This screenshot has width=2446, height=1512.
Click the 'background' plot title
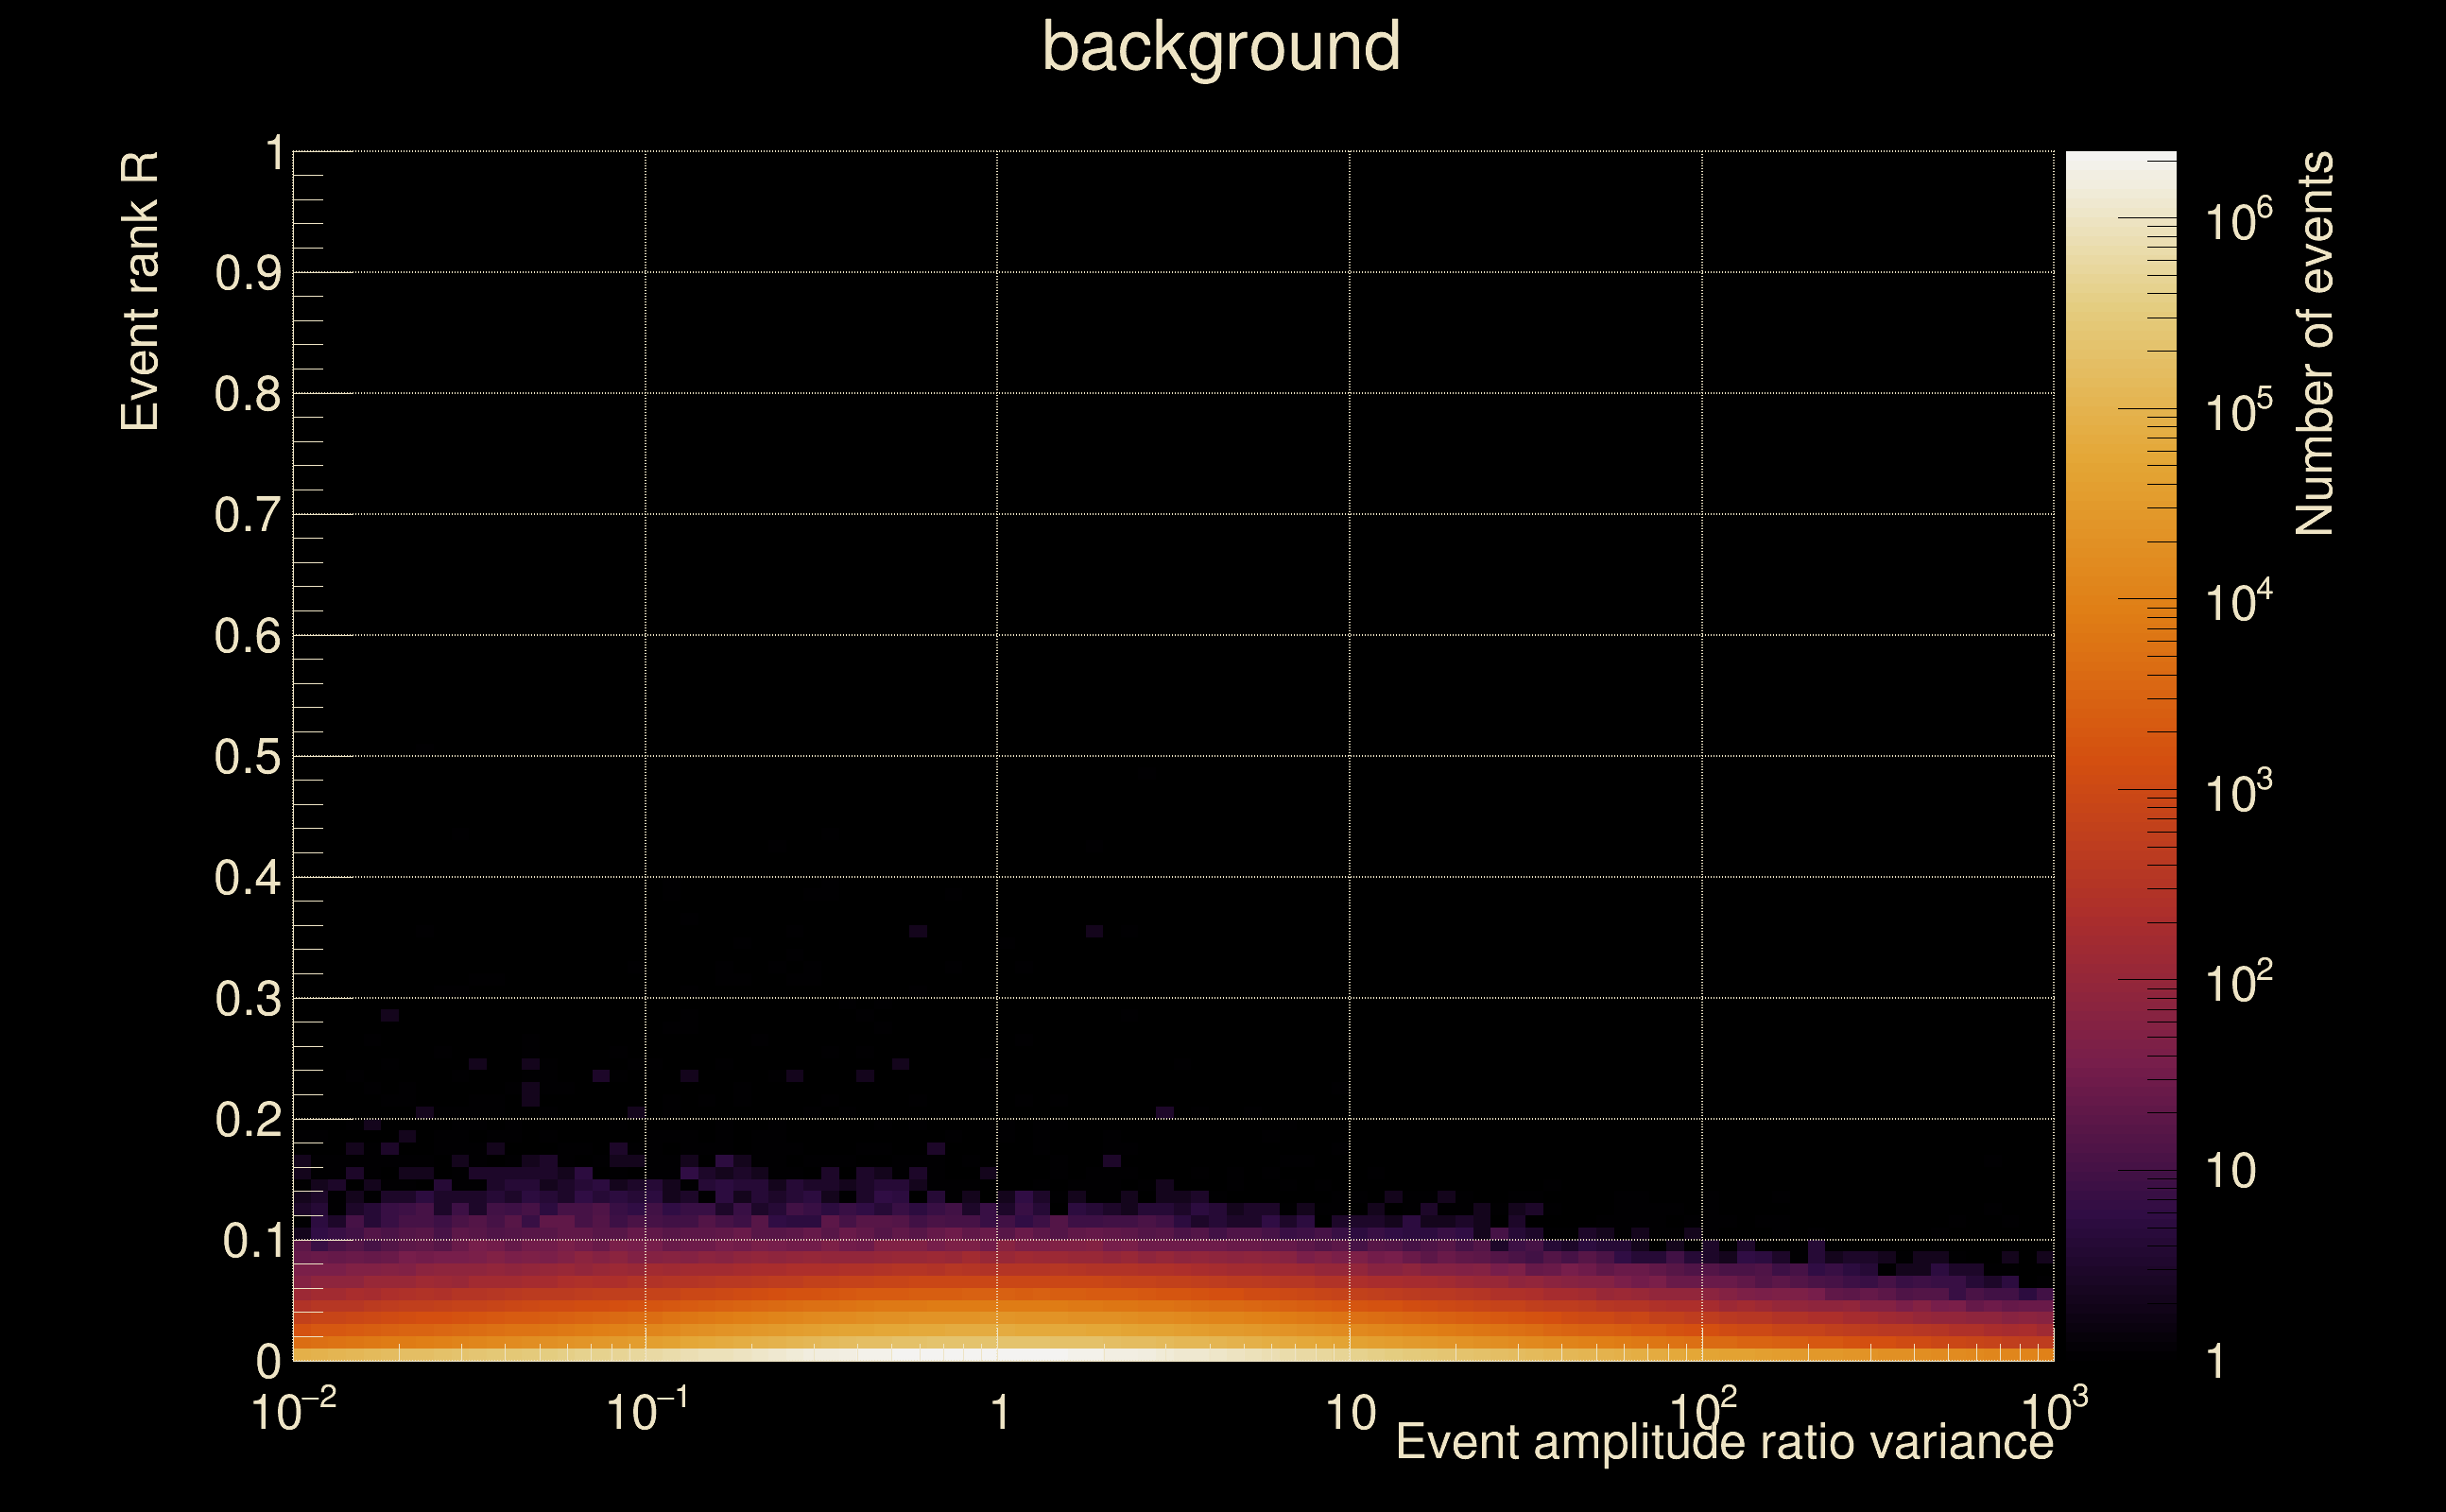1220,47
